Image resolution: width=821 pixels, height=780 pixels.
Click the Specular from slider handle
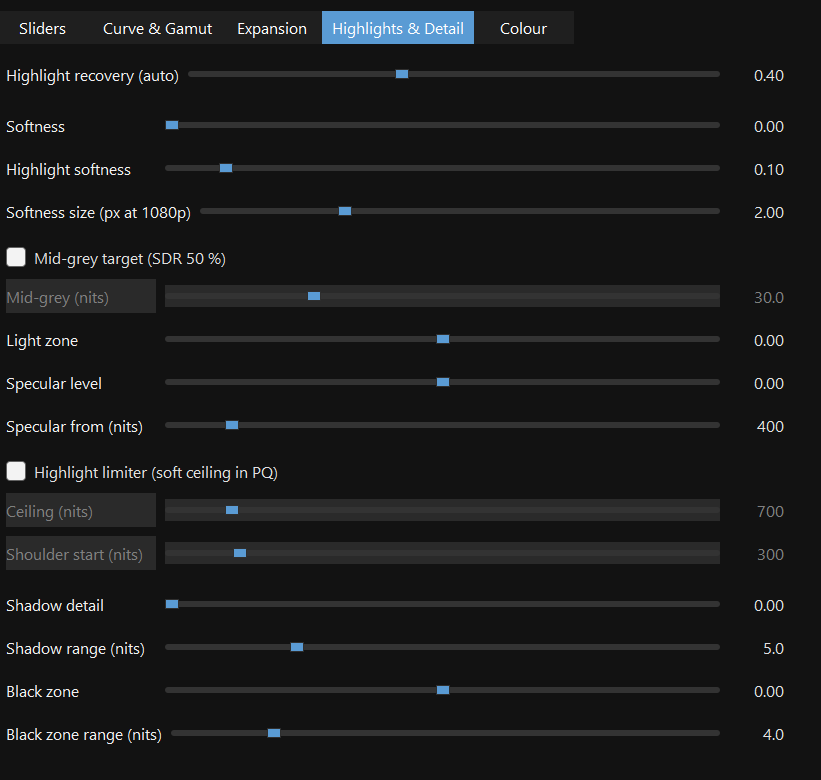click(232, 425)
